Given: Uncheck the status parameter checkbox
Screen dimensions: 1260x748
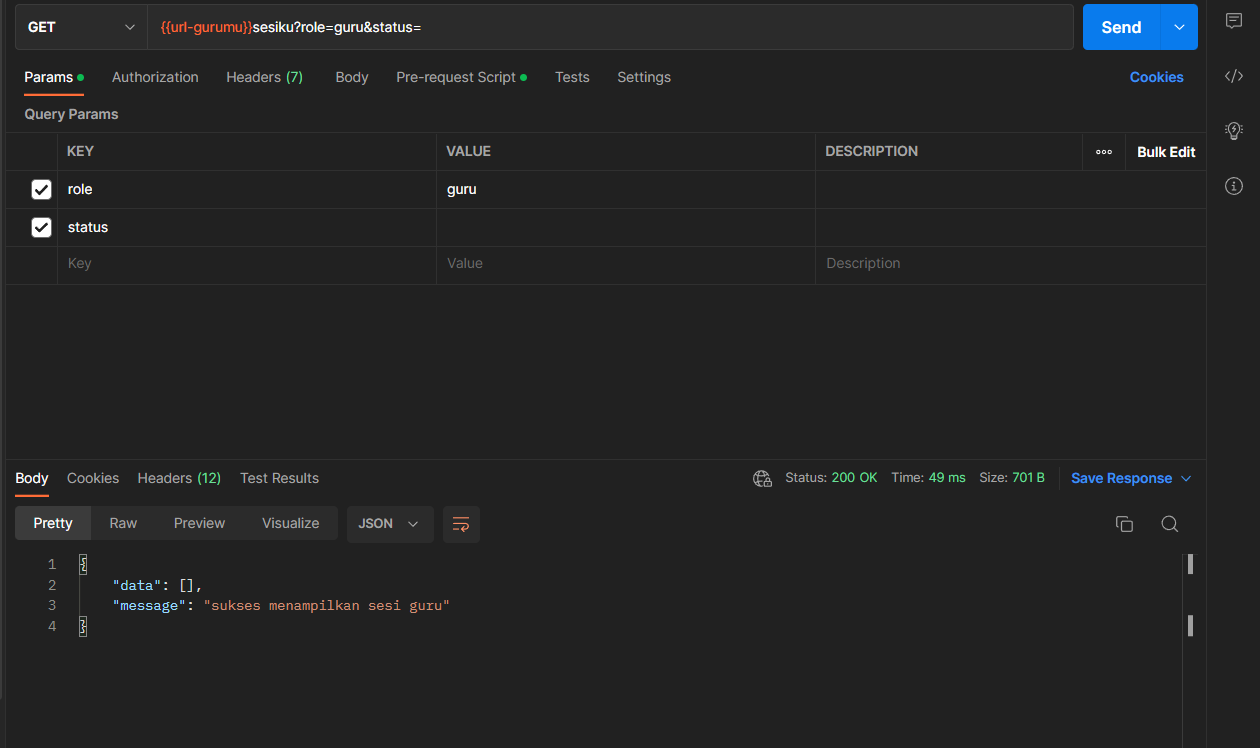Looking at the screenshot, I should point(41,227).
